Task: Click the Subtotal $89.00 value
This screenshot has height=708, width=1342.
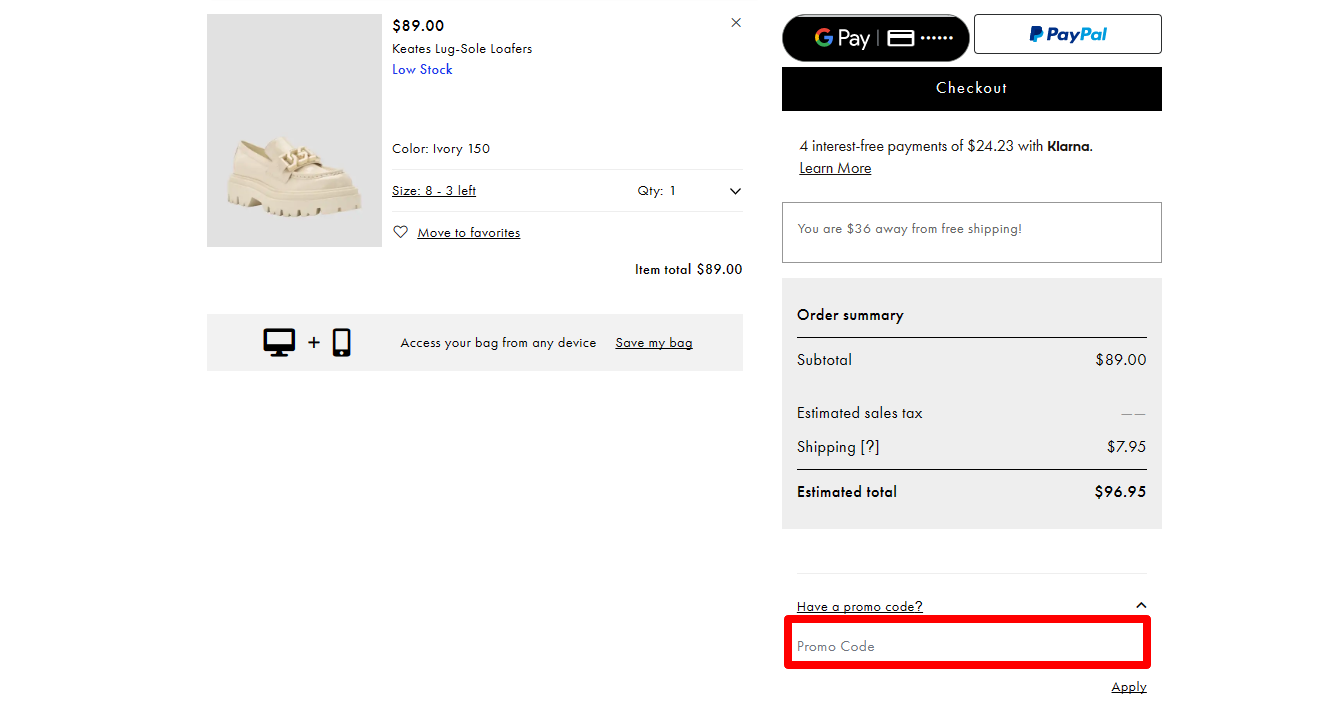Action: (1121, 360)
